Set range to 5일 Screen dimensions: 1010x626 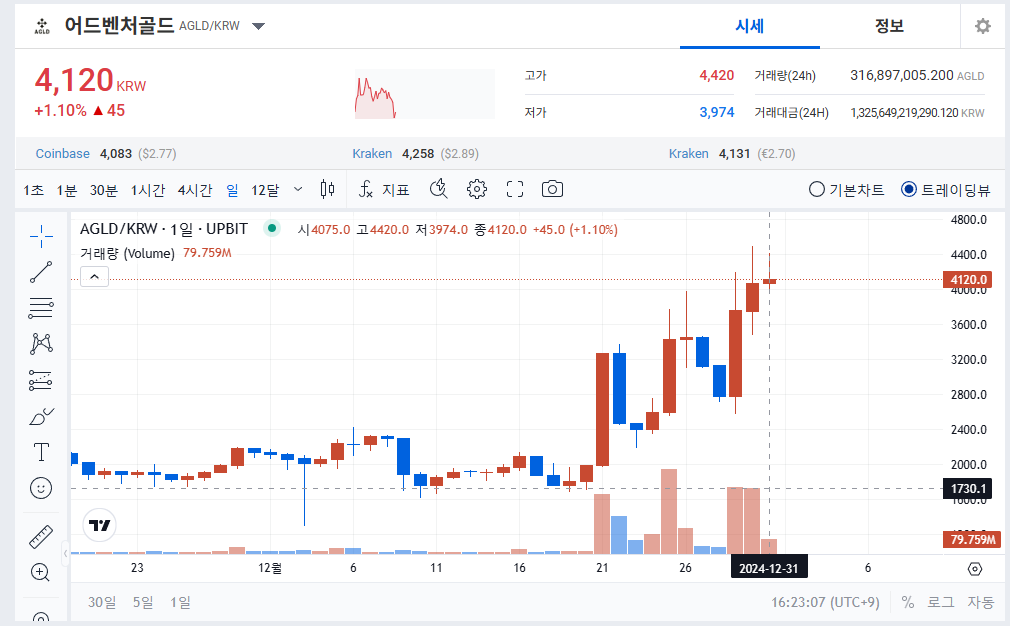tap(143, 602)
